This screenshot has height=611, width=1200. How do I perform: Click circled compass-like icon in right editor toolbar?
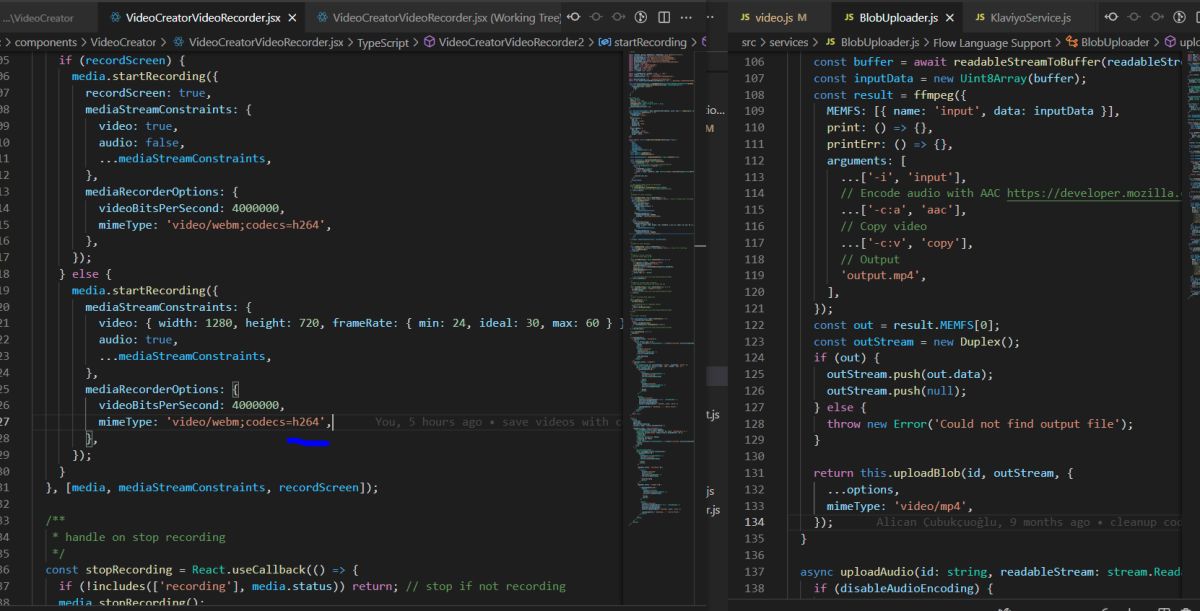click(x=1178, y=17)
